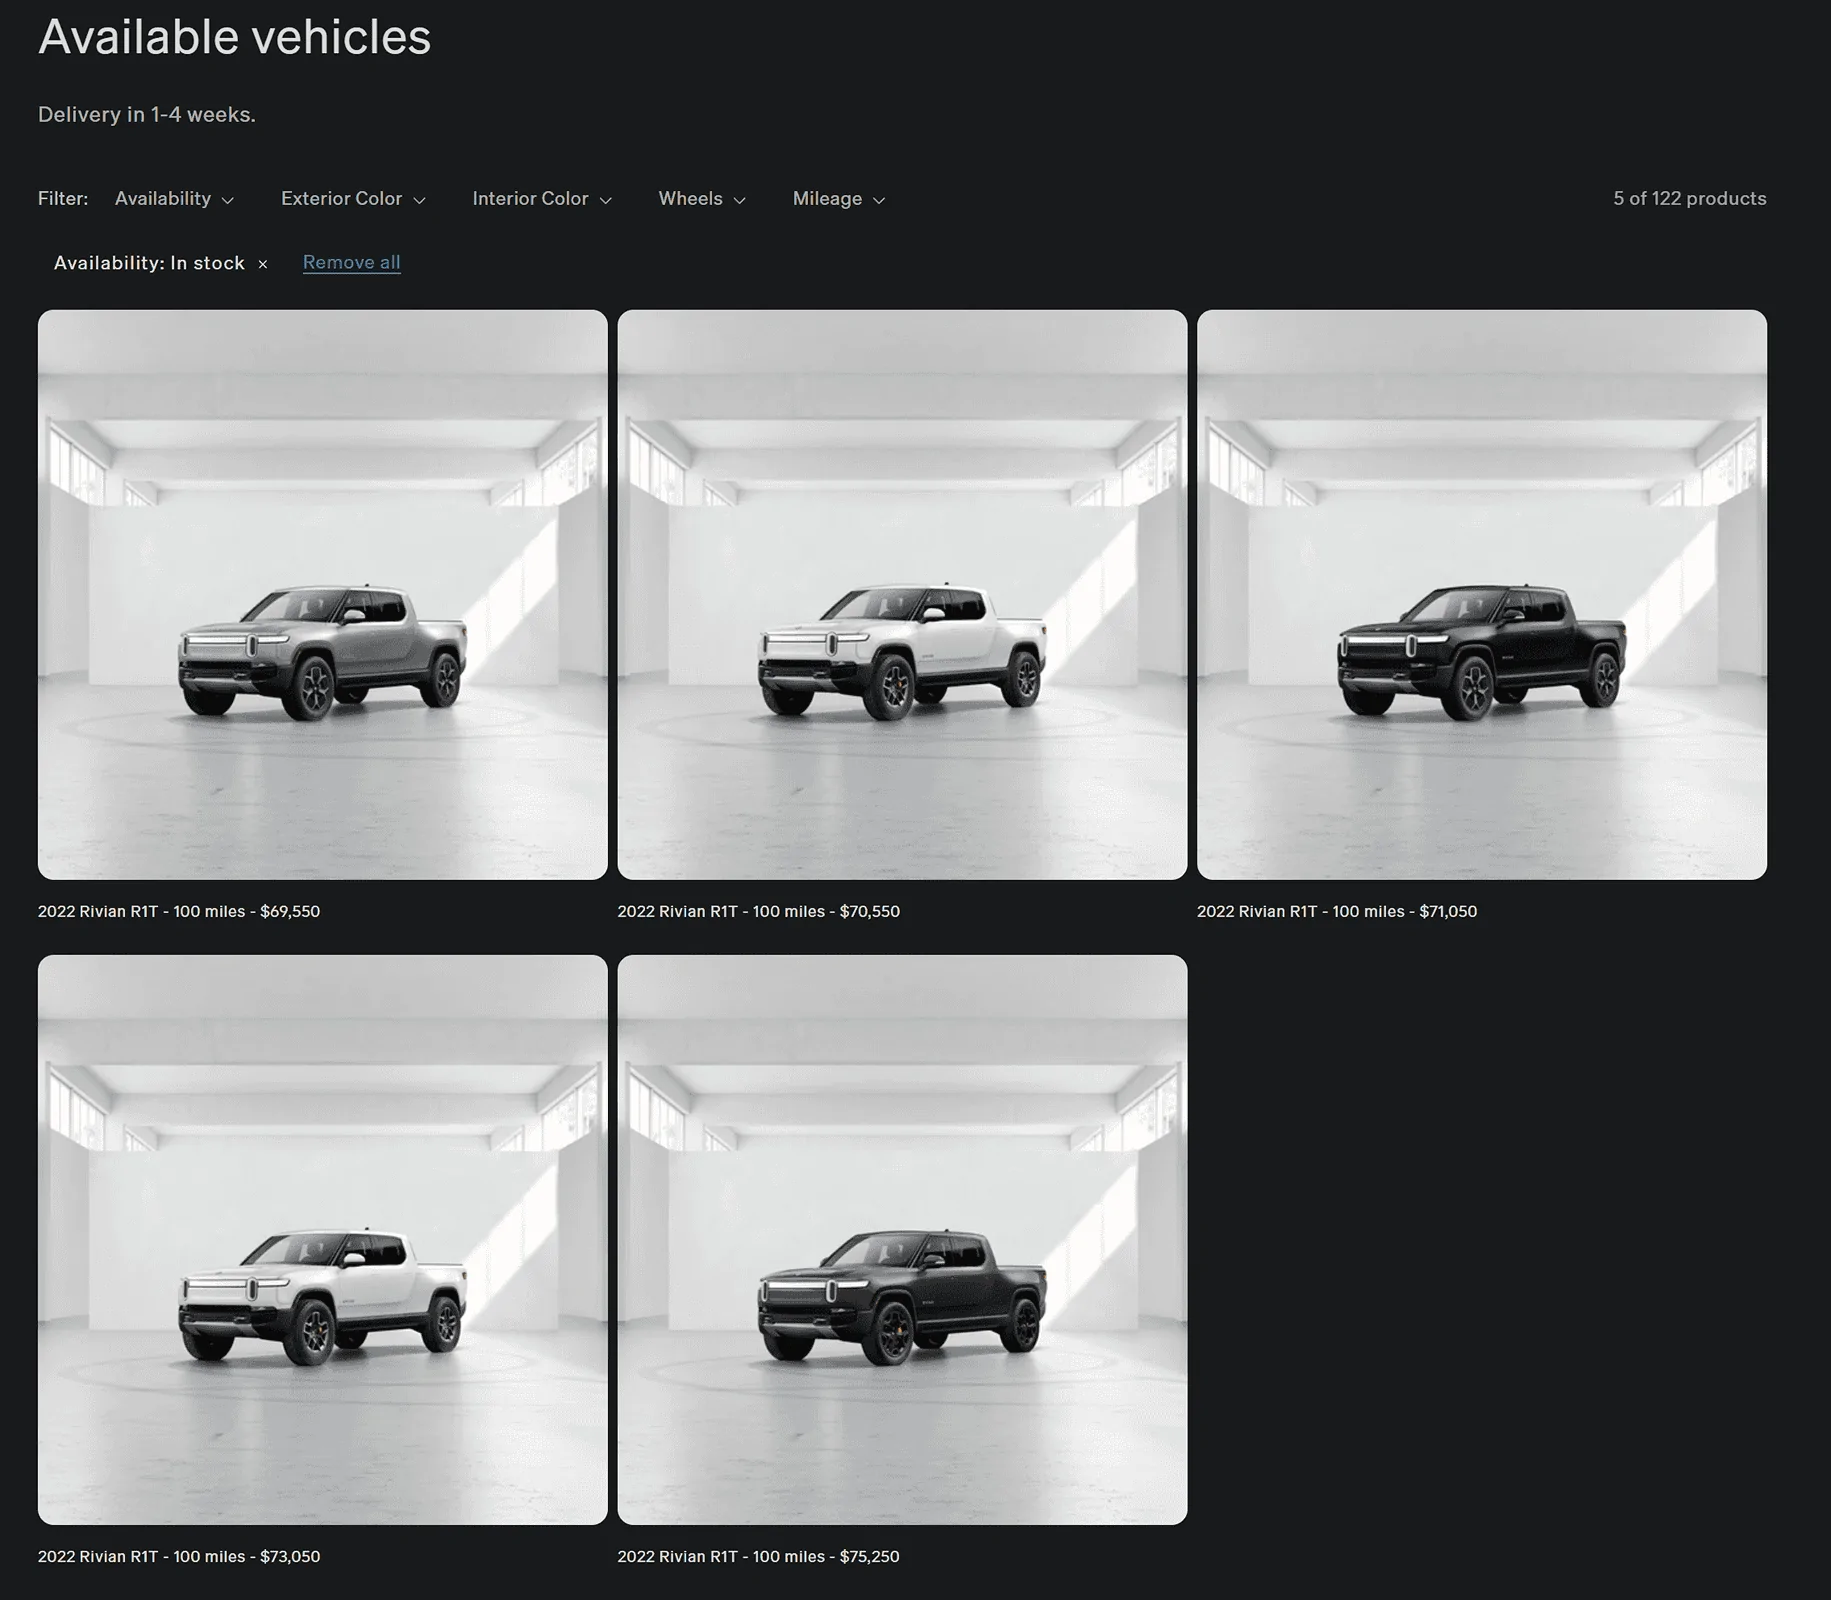The height and width of the screenshot is (1600, 1831).
Task: Click the '2022 Rivian R1T - 100 miles - $73,050' title
Action: (179, 1556)
